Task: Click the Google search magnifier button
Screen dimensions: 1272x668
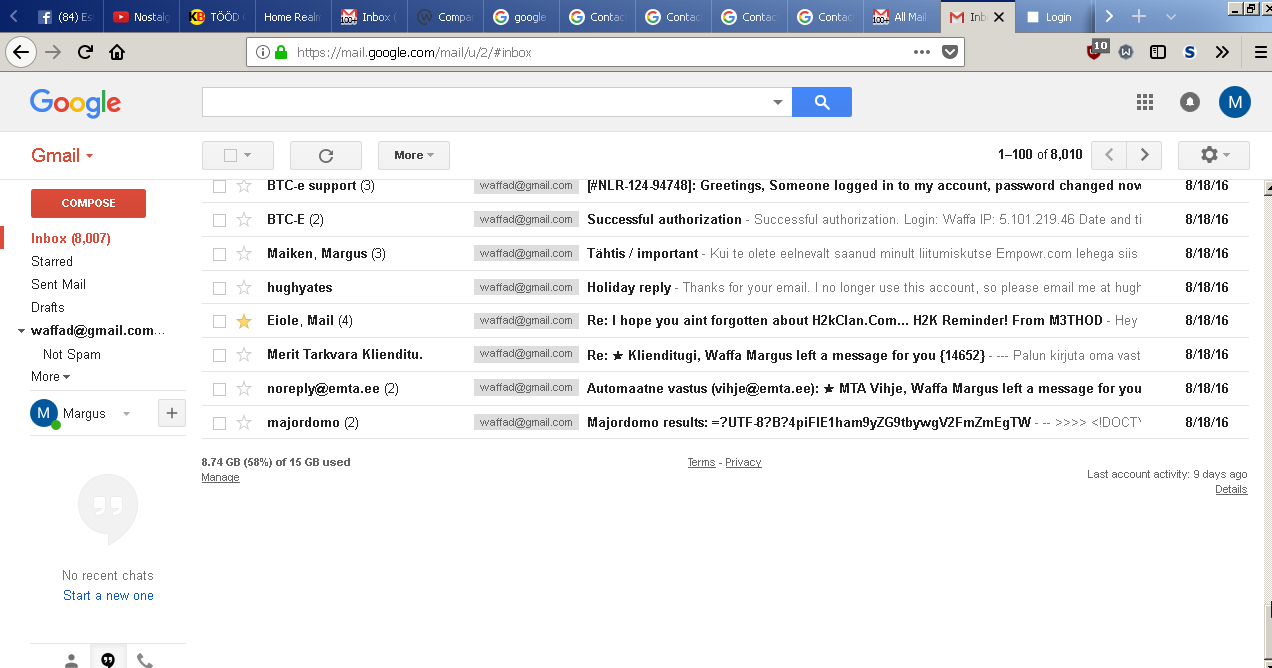Action: [x=822, y=102]
